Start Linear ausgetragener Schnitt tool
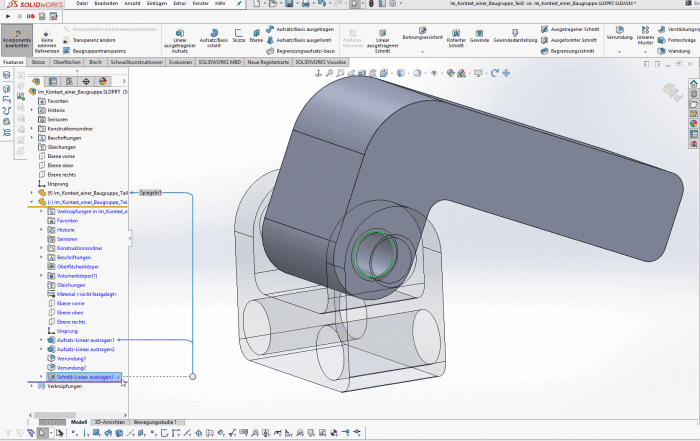This screenshot has height=441, width=700. [383, 41]
